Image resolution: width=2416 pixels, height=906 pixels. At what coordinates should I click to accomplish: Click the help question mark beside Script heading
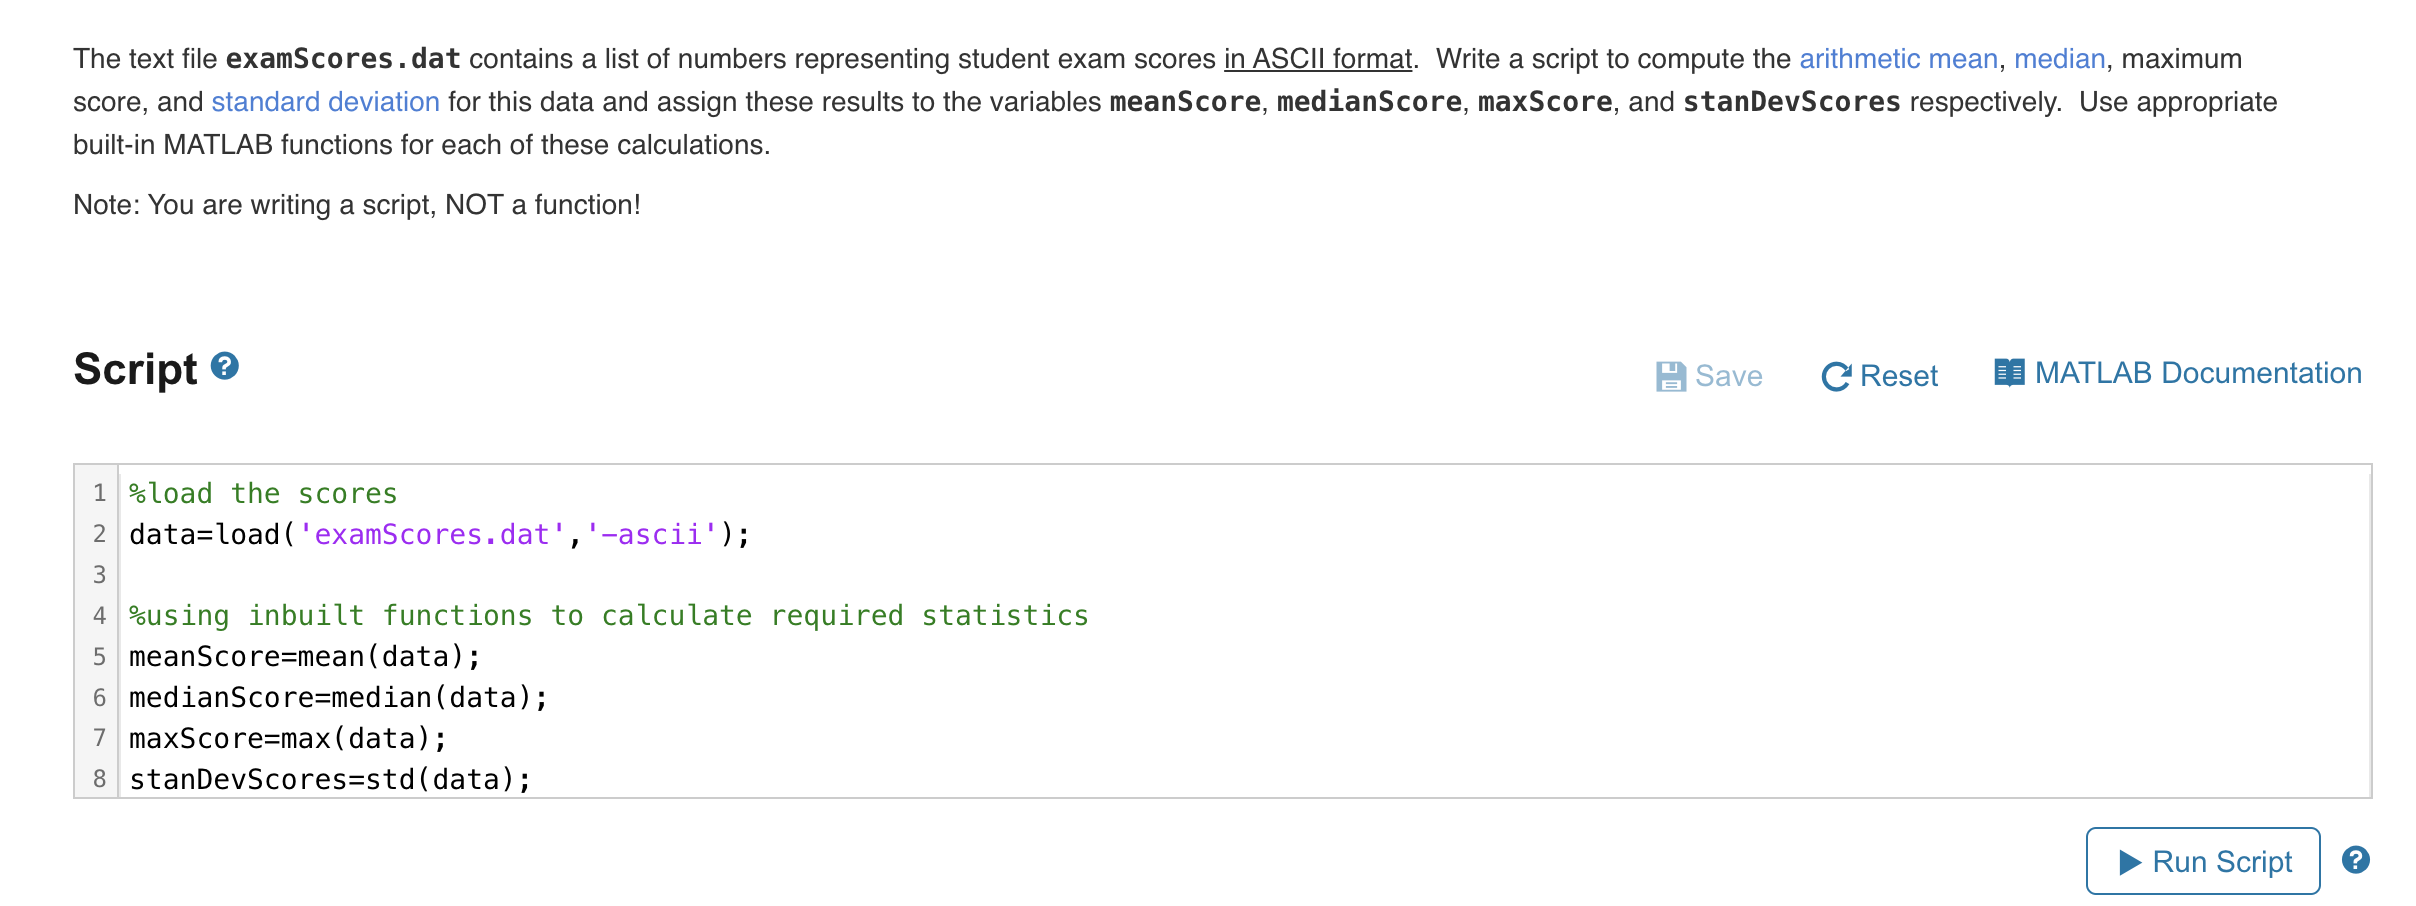point(225,366)
